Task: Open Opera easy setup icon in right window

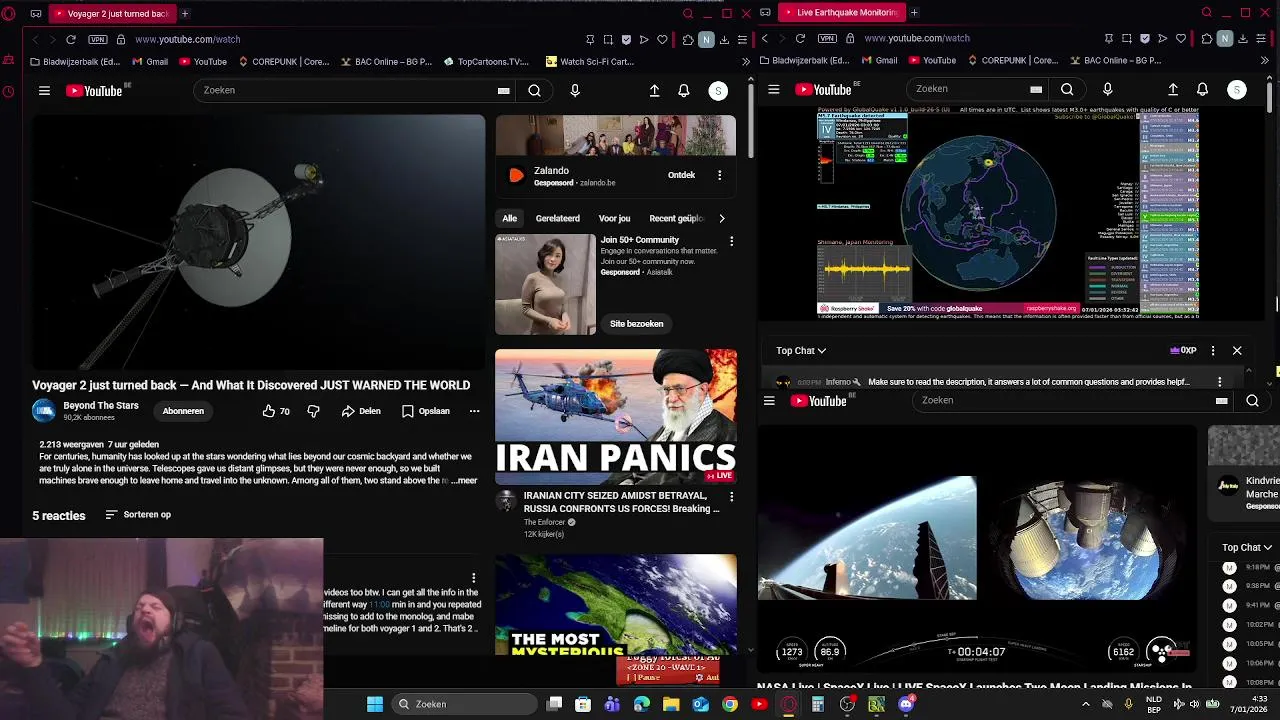Action: tap(1261, 38)
